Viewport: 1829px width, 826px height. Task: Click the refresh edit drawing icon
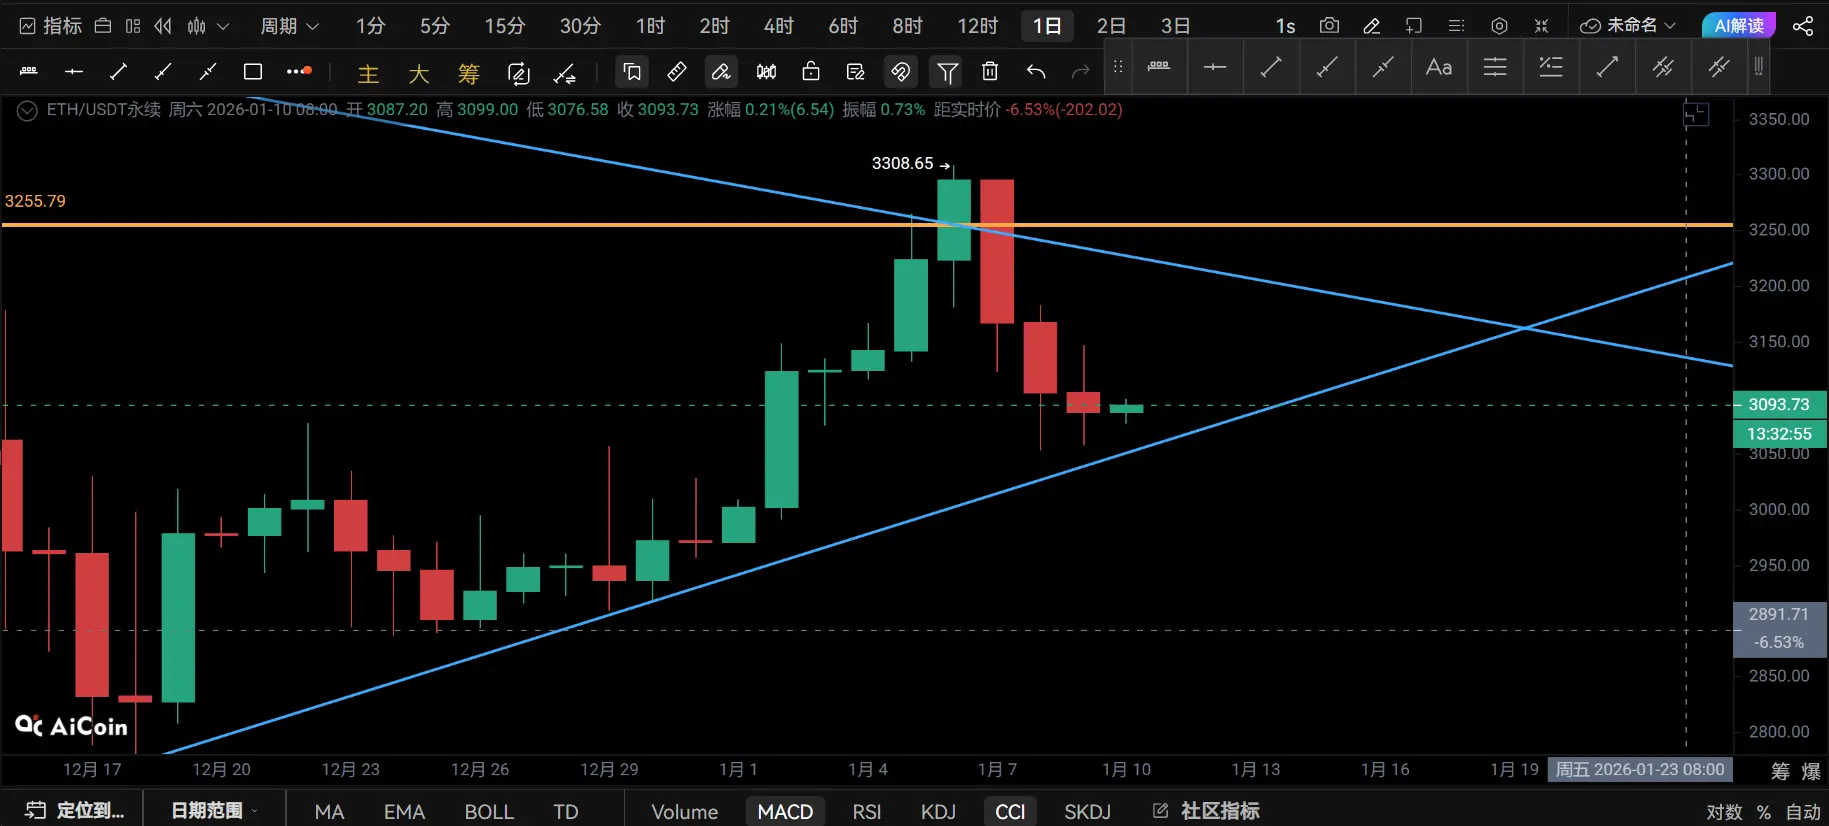coord(518,72)
